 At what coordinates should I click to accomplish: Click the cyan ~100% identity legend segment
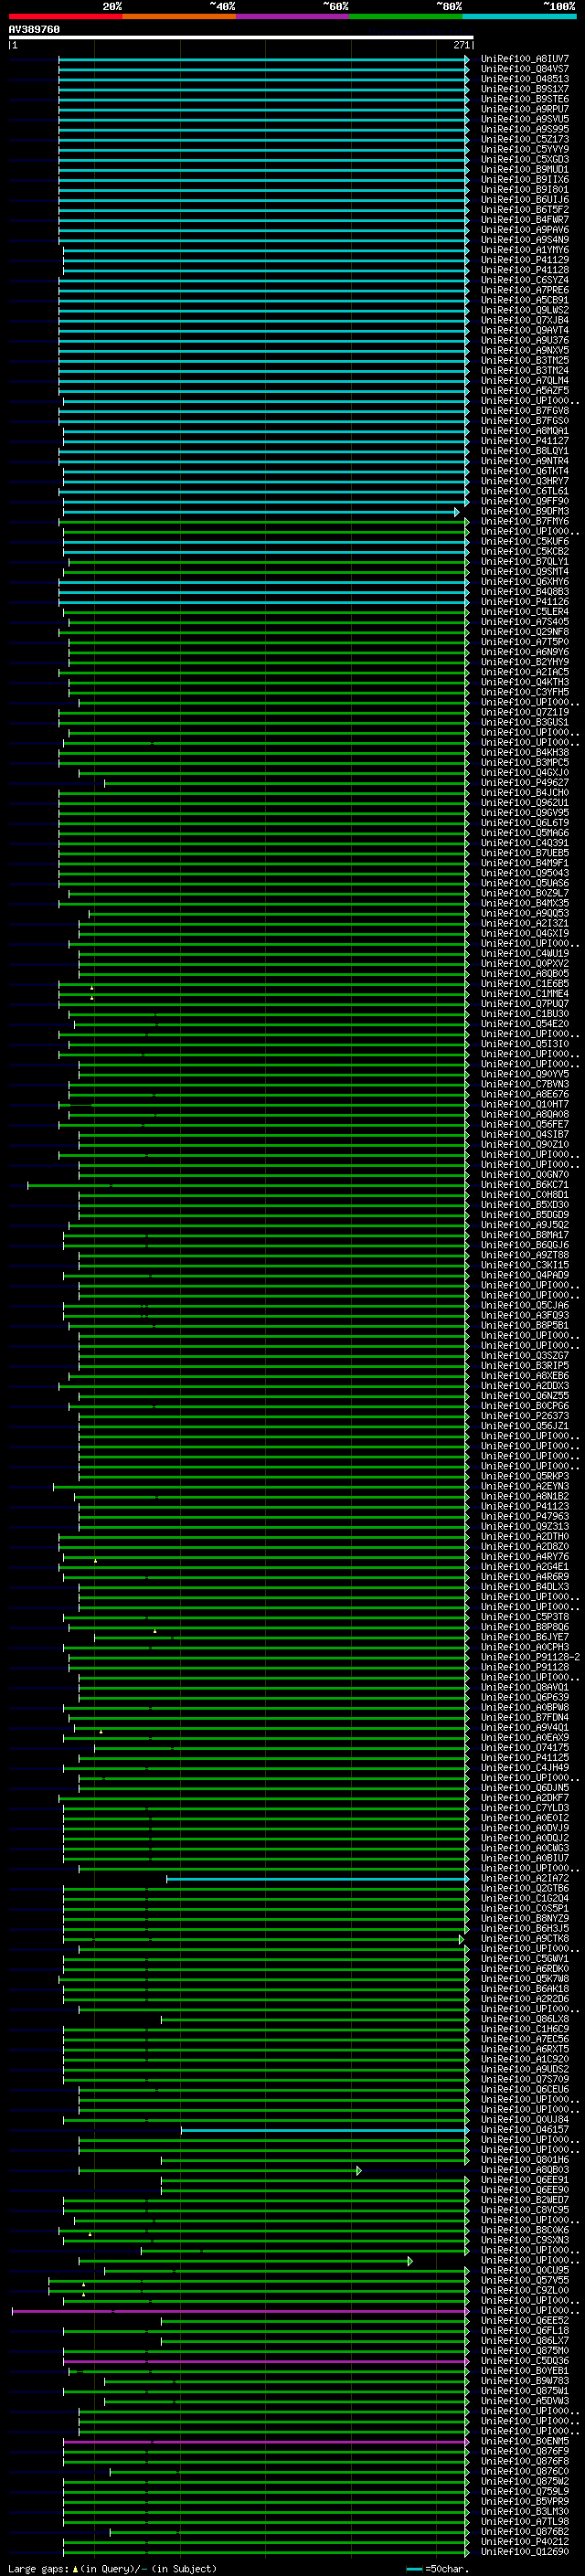tap(520, 16)
